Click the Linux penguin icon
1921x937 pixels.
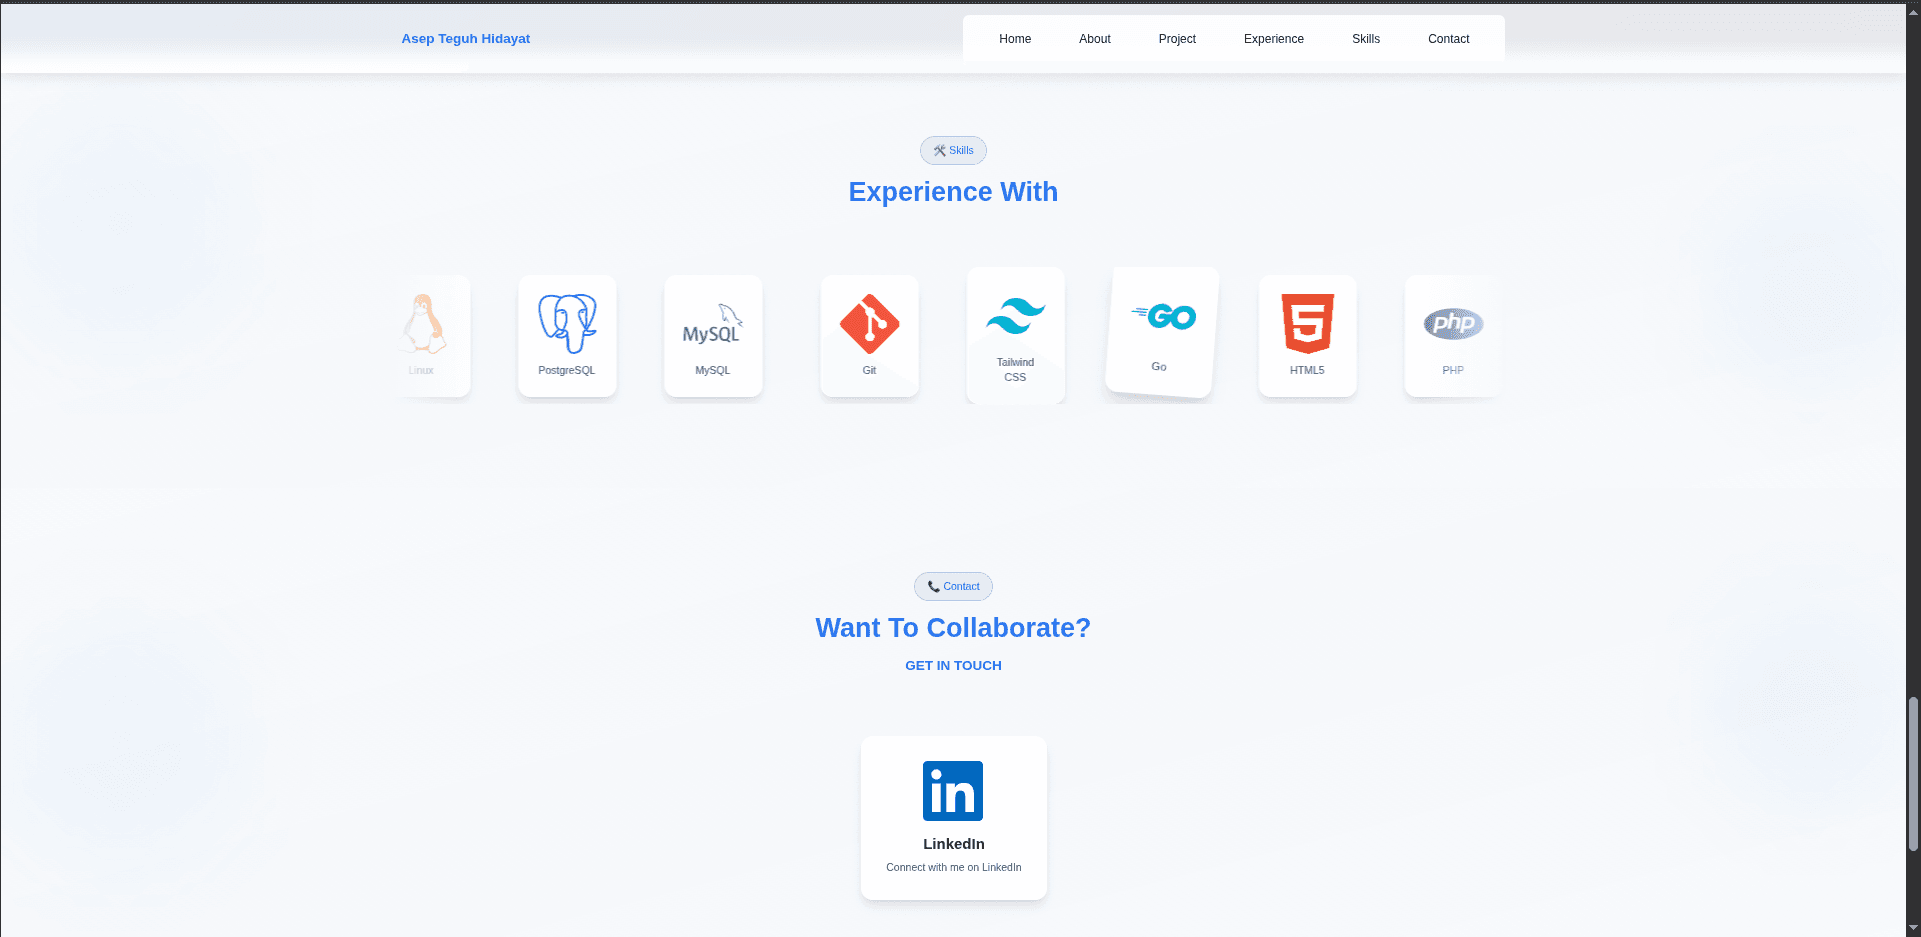[424, 324]
